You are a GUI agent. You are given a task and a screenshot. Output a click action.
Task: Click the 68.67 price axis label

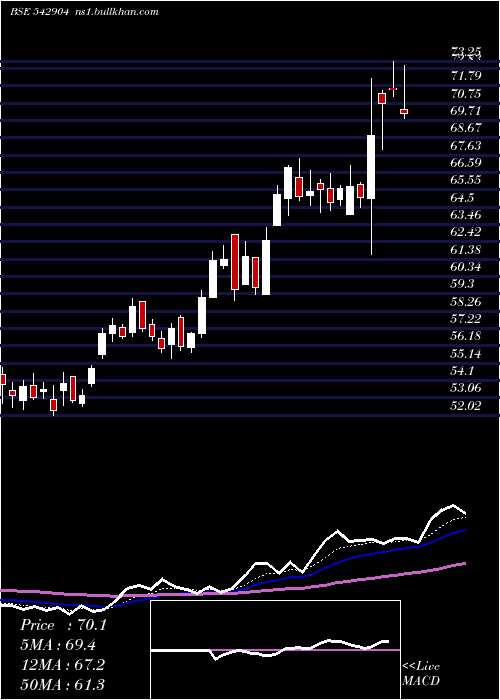[x=466, y=128]
